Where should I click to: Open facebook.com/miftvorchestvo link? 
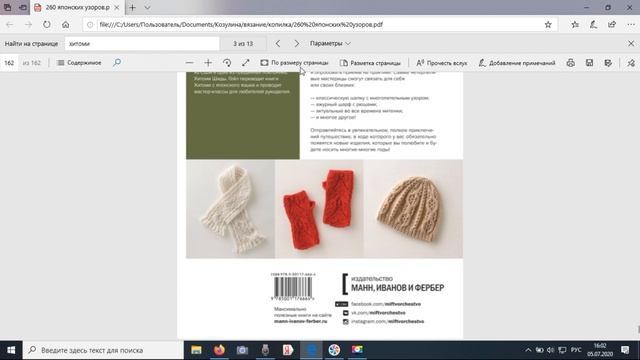386,304
